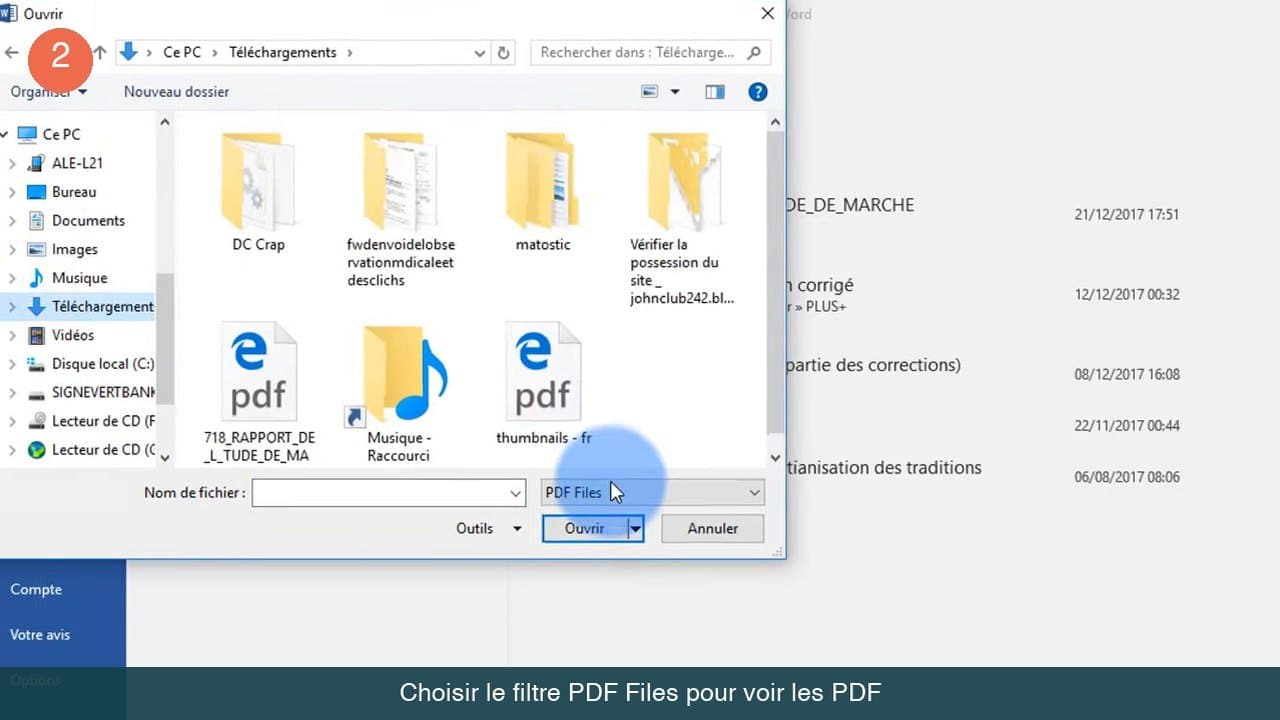Click the Annuler button
The width and height of the screenshot is (1280, 720).
click(x=713, y=529)
